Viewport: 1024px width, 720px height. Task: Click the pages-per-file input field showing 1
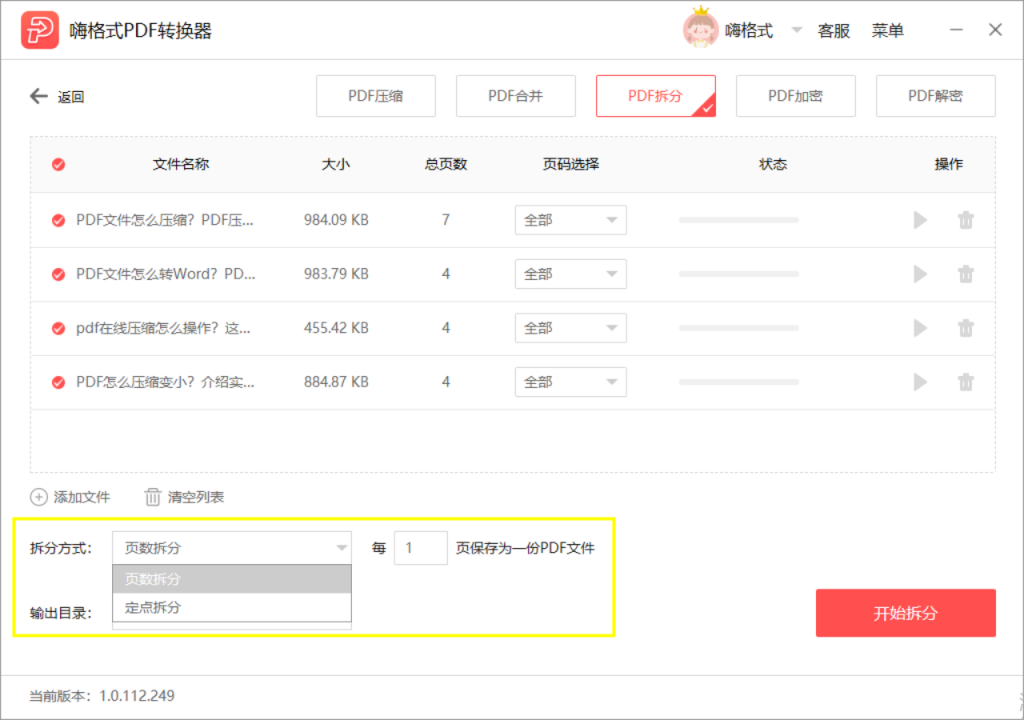[x=421, y=548]
